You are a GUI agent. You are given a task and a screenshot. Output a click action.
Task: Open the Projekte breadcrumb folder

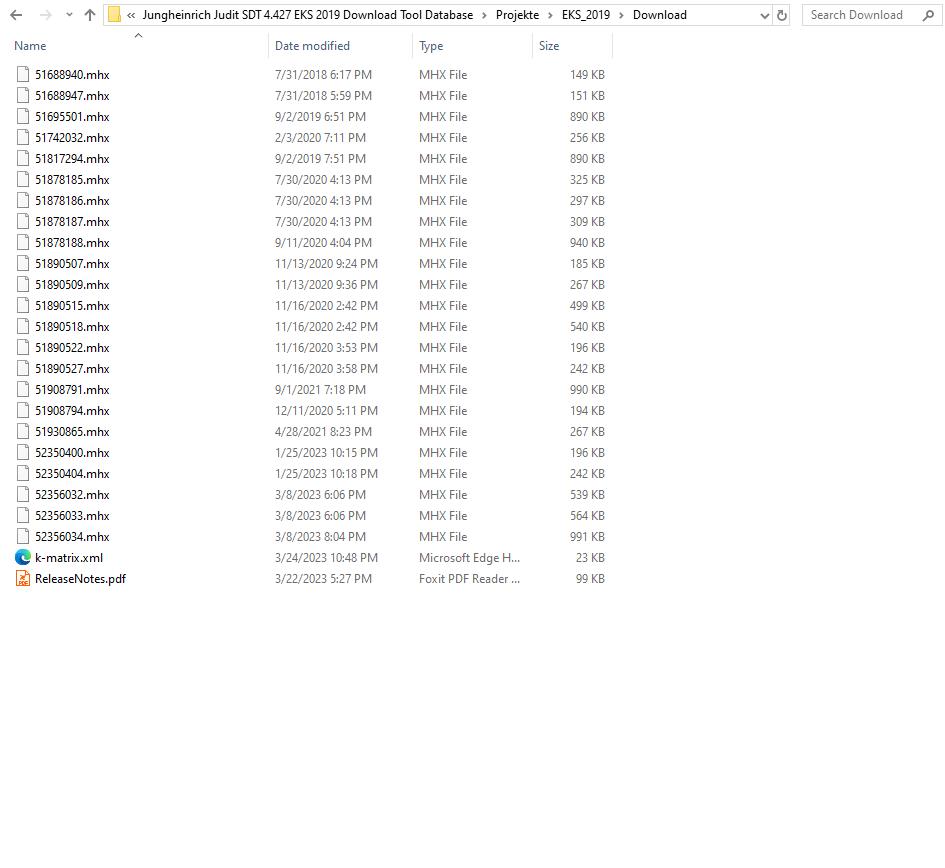517,15
